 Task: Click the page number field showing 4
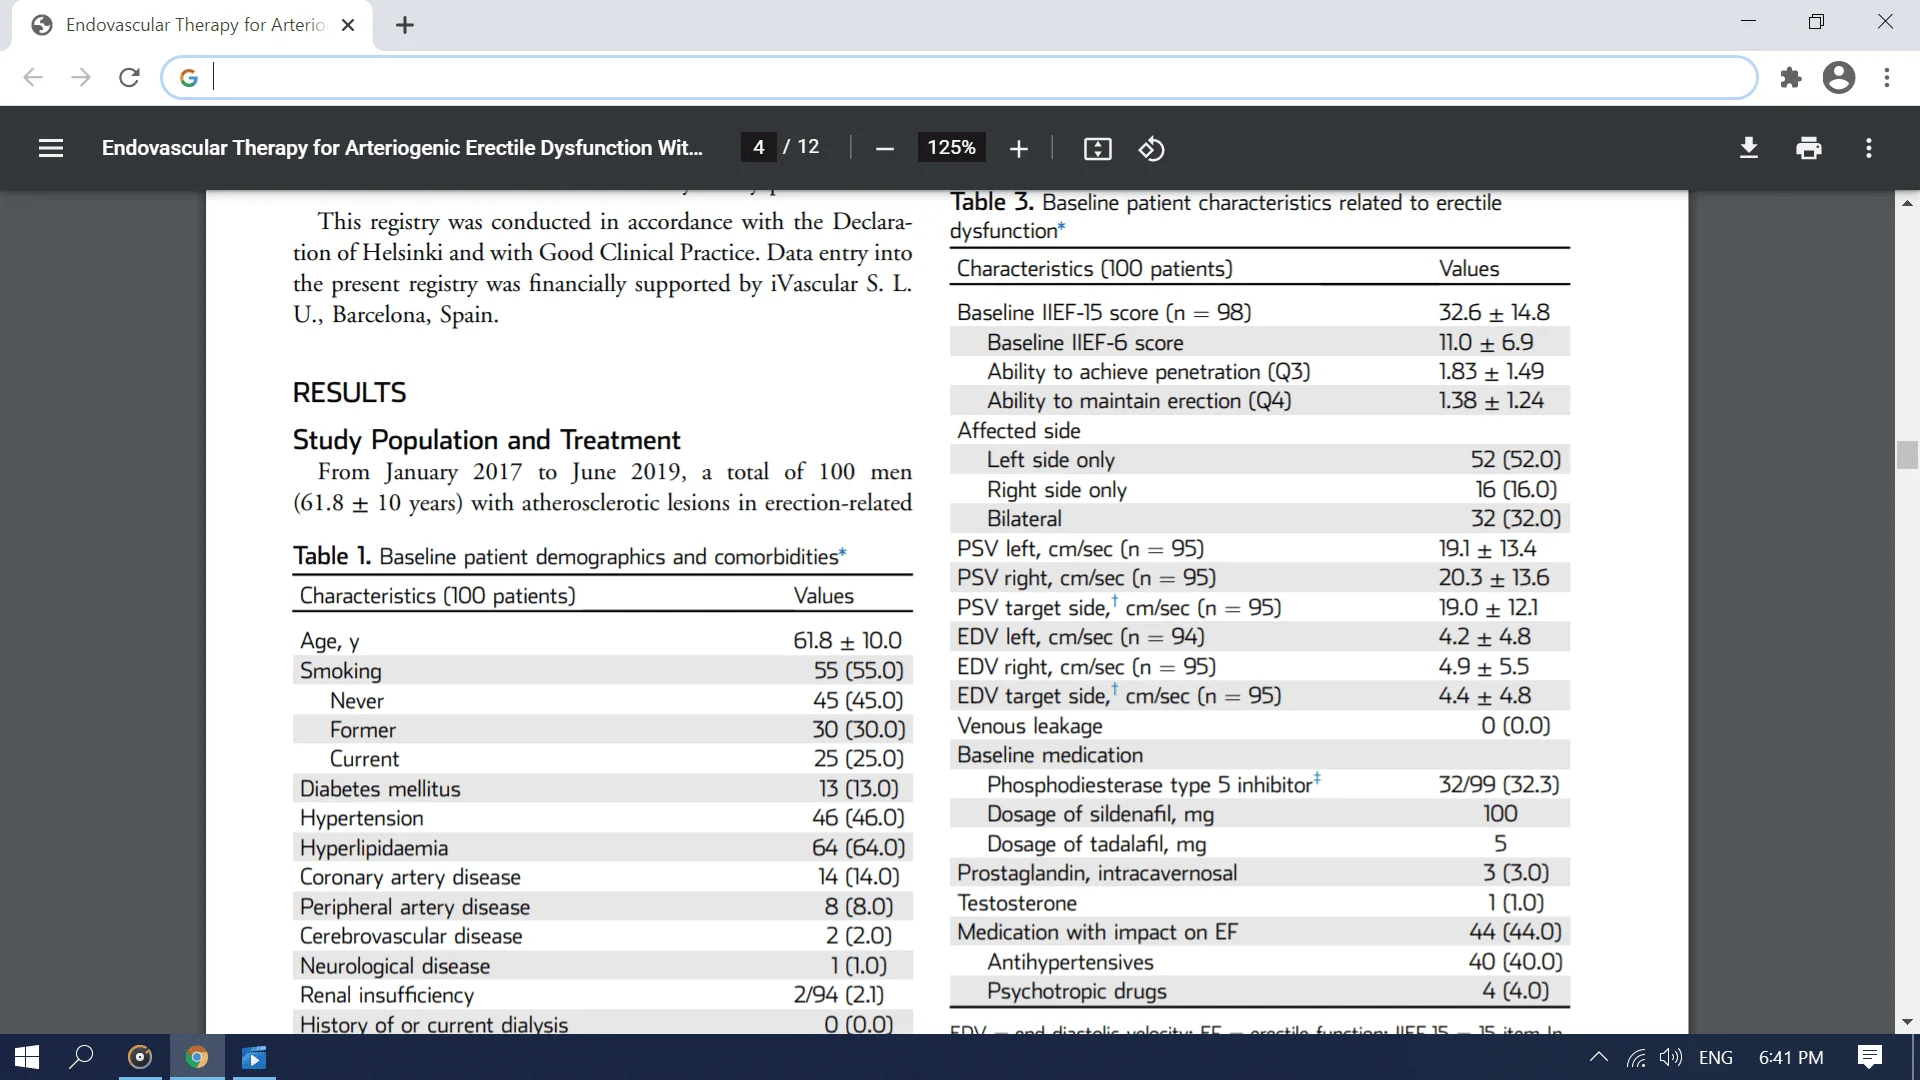pyautogui.click(x=759, y=147)
